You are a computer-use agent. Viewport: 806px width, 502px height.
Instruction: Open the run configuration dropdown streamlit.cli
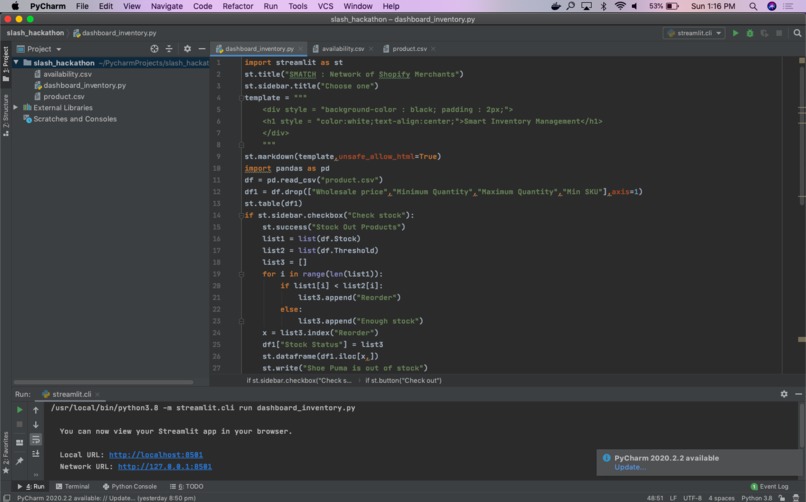point(695,33)
